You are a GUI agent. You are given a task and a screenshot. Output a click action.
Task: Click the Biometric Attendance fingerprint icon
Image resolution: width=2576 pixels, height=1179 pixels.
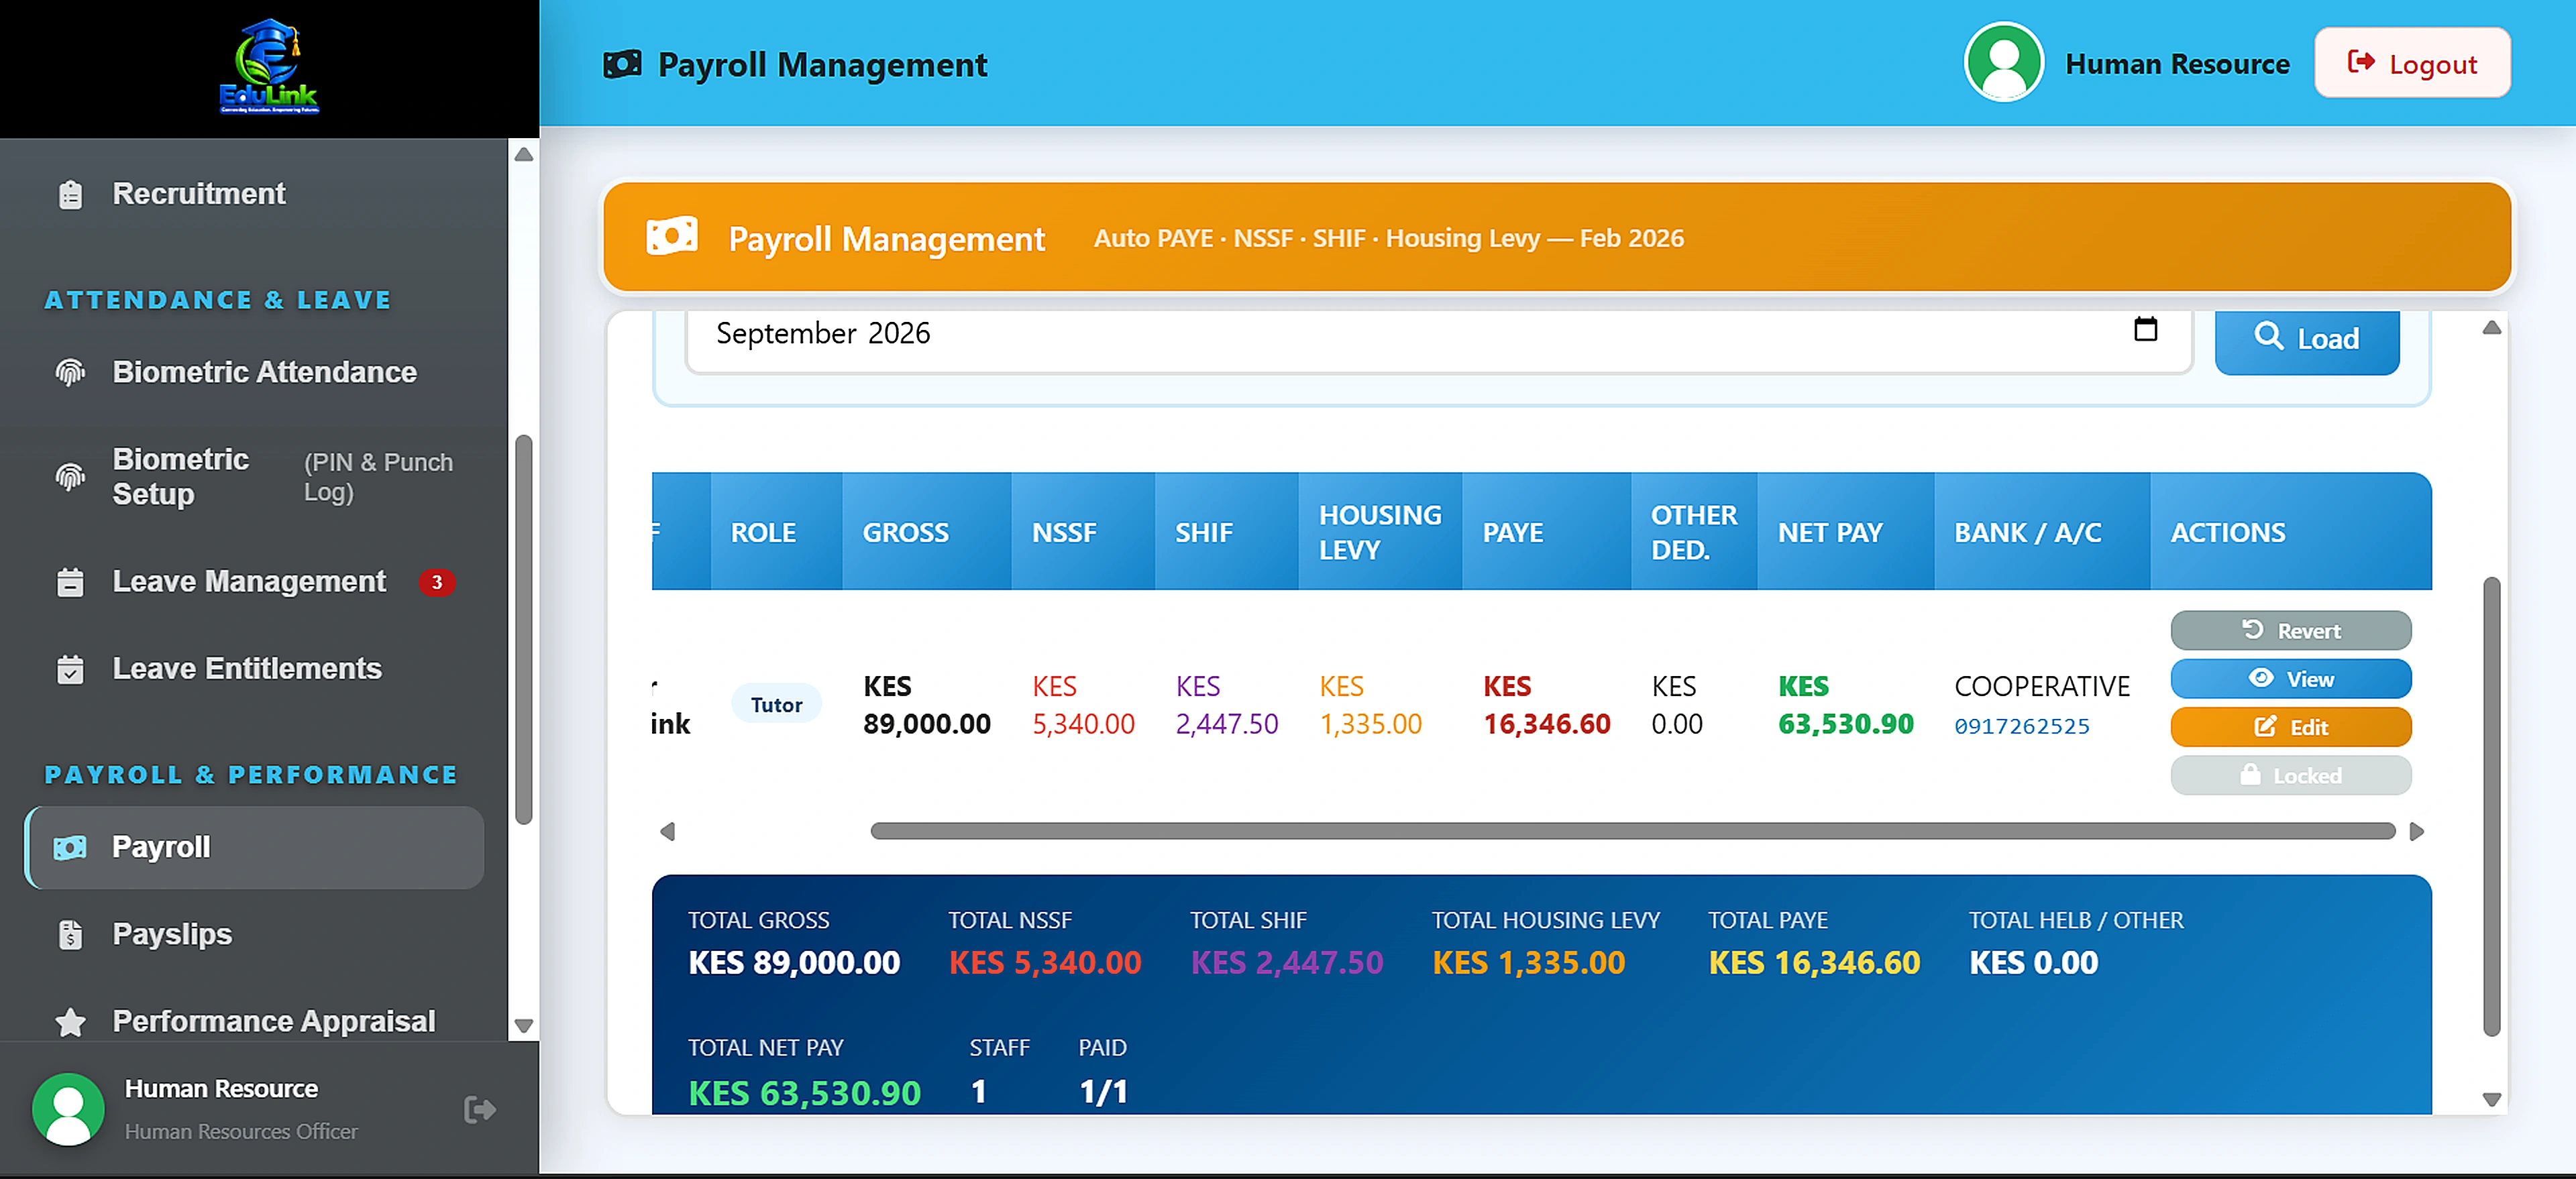(70, 373)
